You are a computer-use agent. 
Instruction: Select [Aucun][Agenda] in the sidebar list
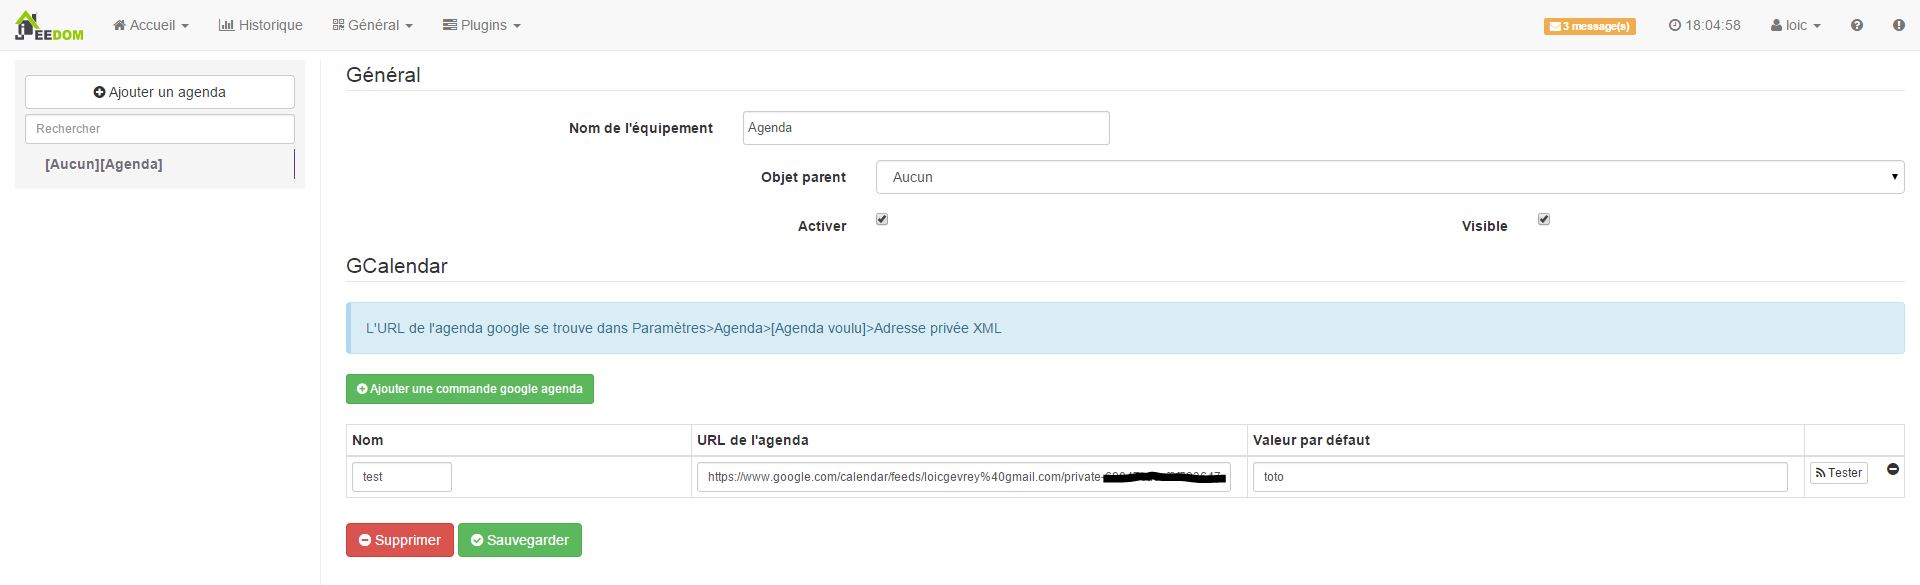[104, 164]
